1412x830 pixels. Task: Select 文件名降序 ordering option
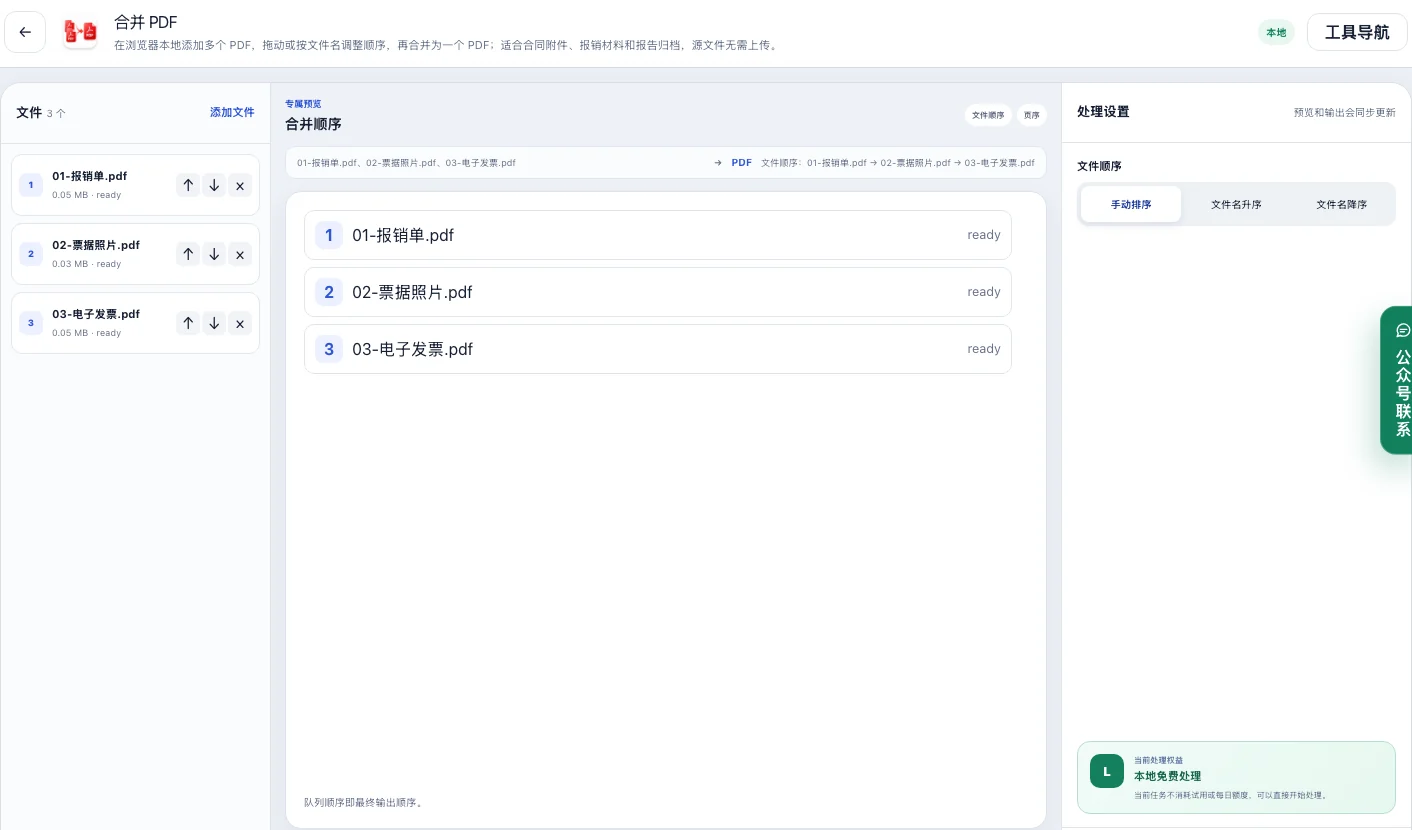(x=1341, y=204)
